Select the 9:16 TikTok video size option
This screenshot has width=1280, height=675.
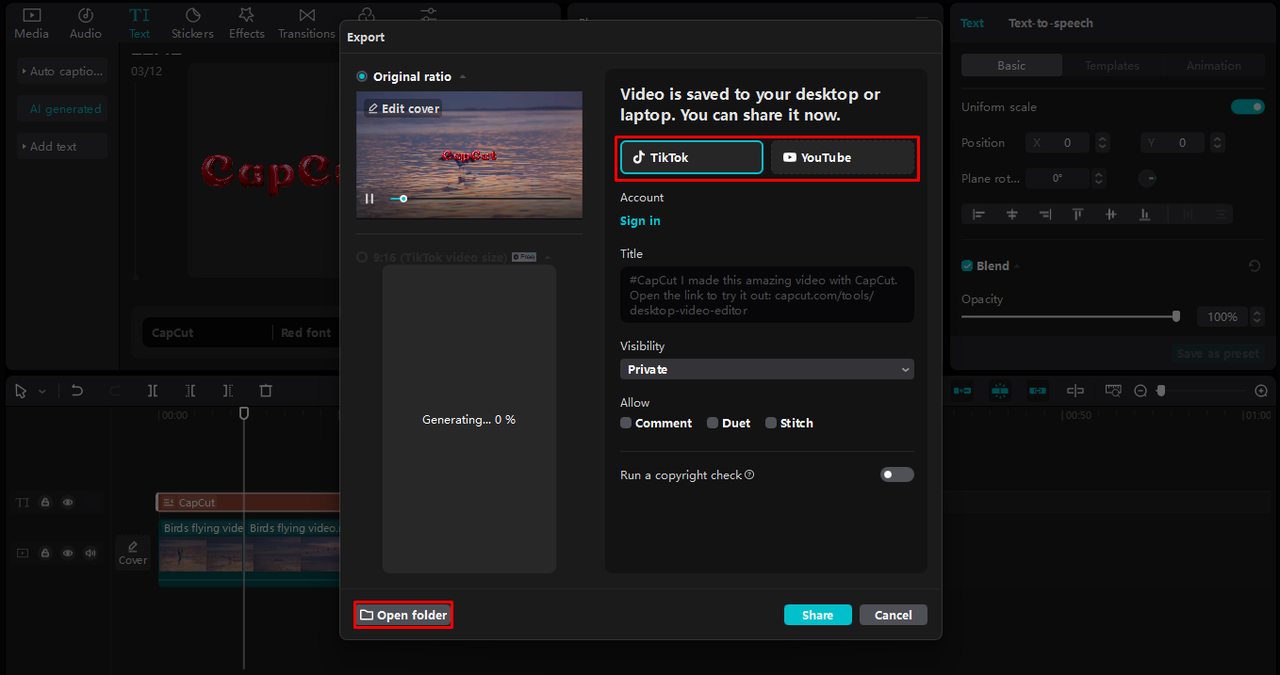(362, 257)
